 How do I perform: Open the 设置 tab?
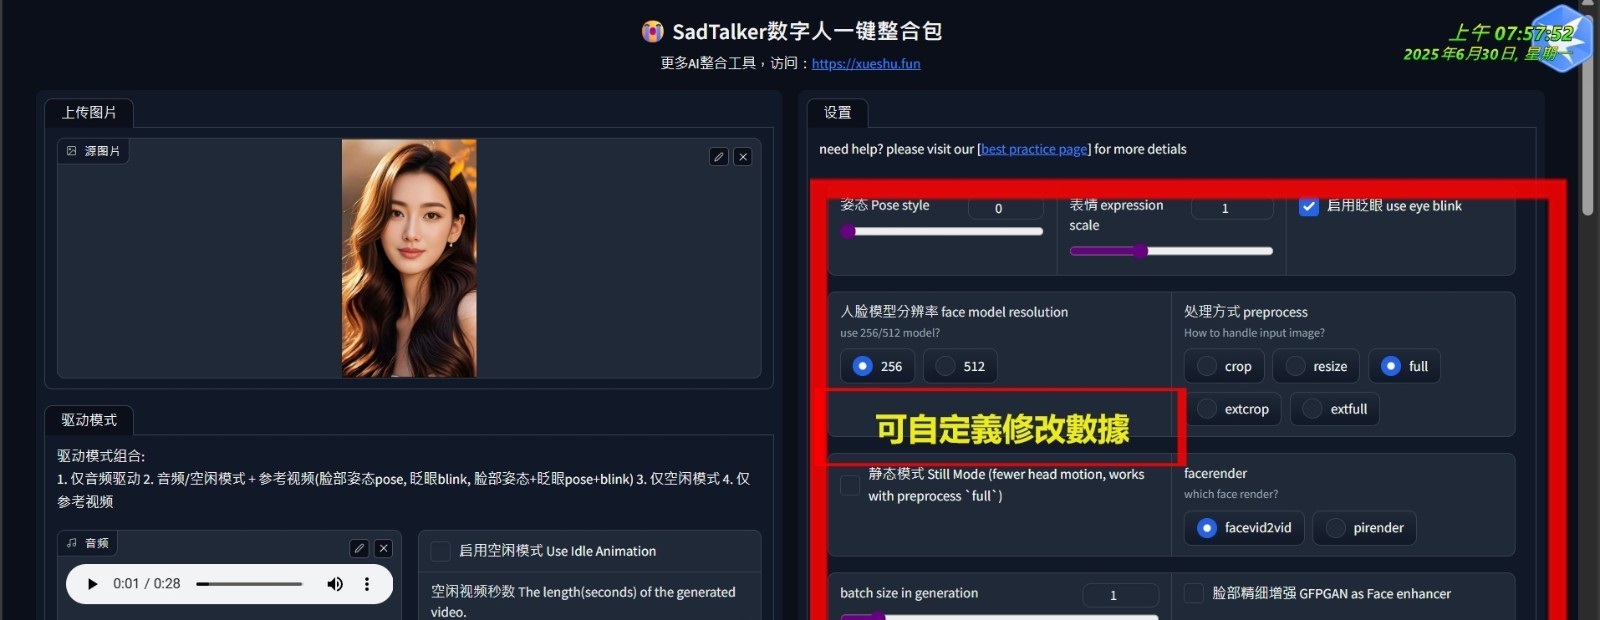coord(837,113)
